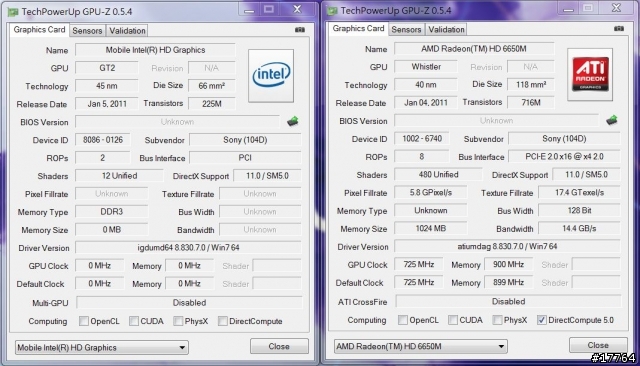Toggle PhysX checkbox in AMD window

click(497, 320)
